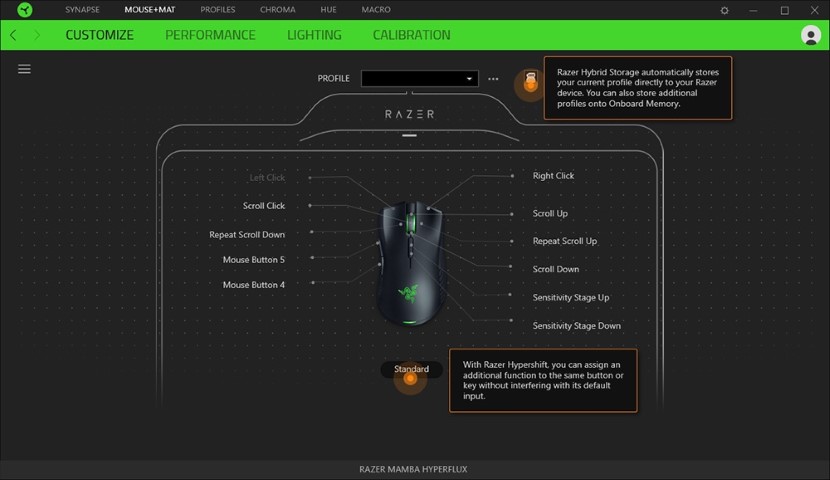Viewport: 830px width, 480px height.
Task: Open the hamburger sidebar menu
Action: [x=24, y=69]
